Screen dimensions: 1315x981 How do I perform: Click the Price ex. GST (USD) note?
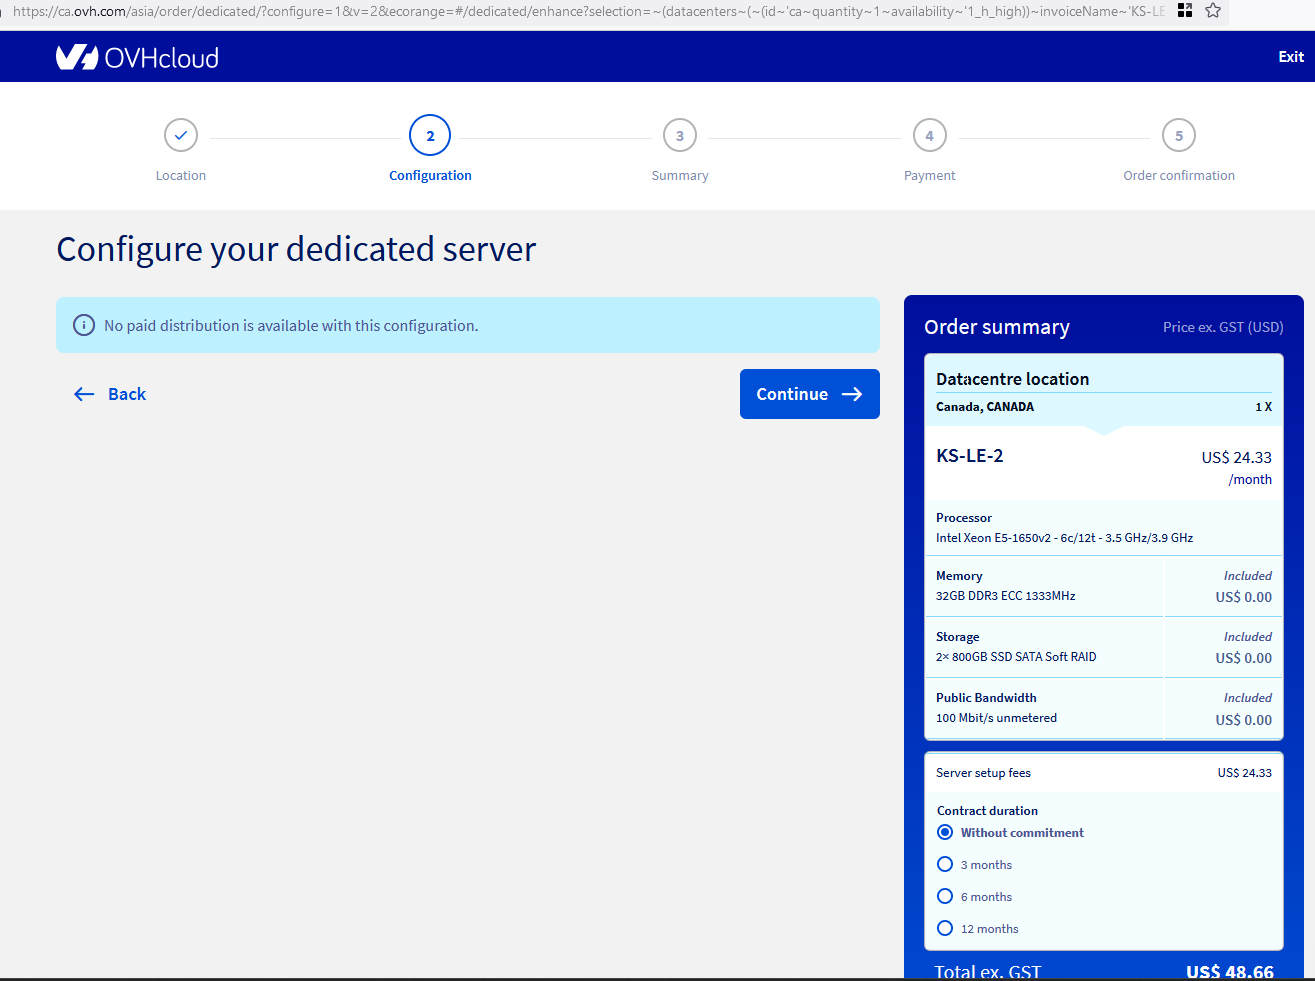click(1223, 327)
